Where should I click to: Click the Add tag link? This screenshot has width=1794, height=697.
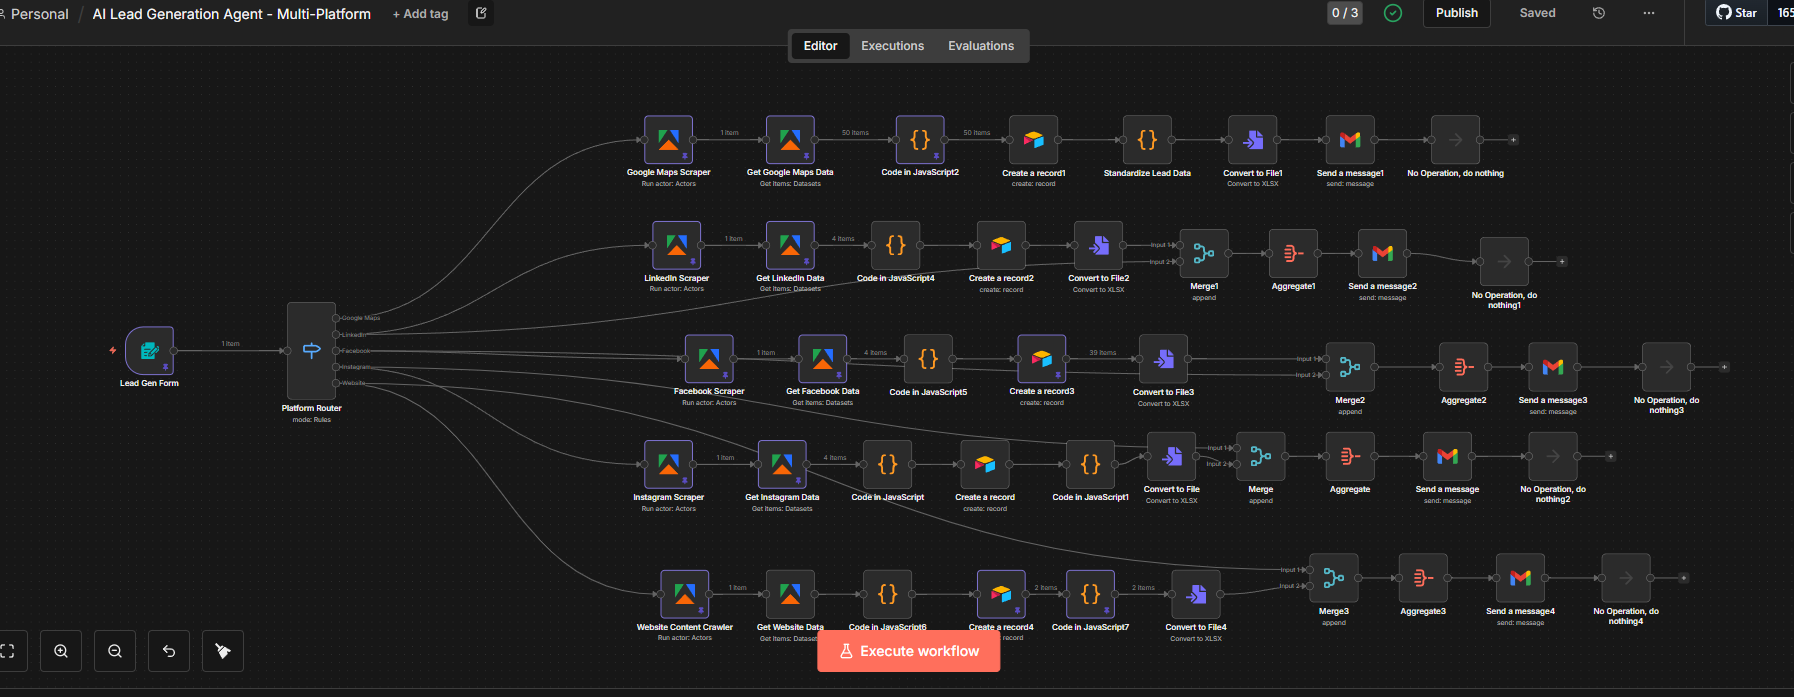420,14
